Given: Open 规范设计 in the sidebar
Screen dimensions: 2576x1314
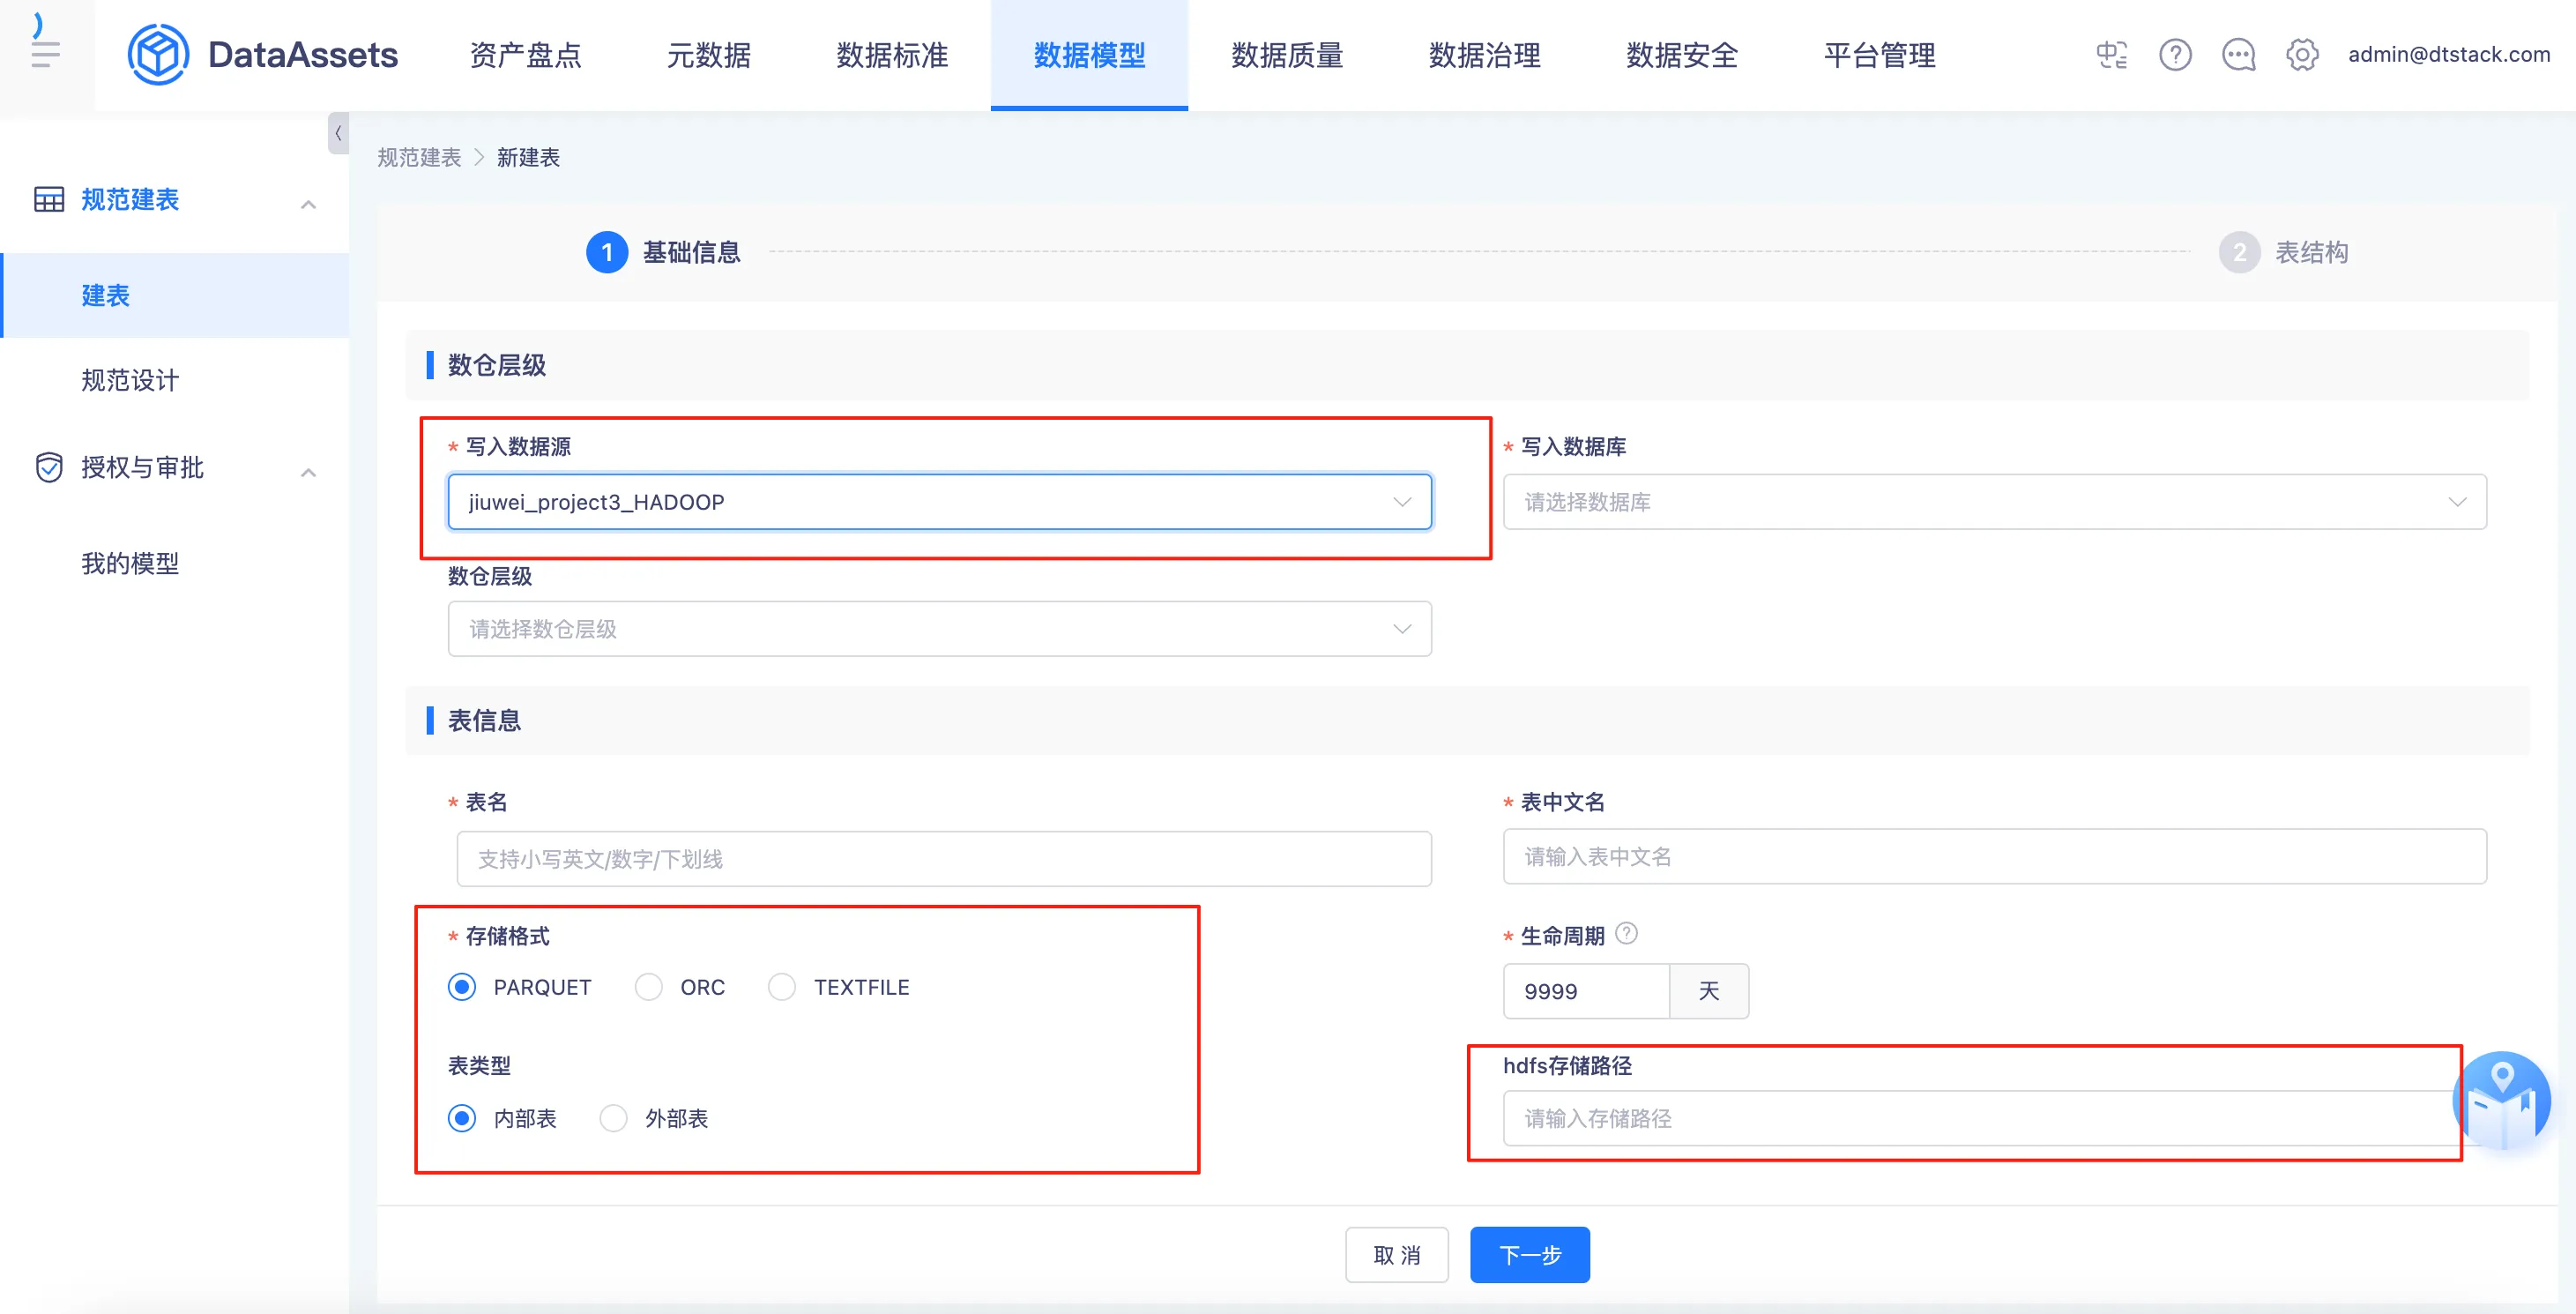Looking at the screenshot, I should 130,380.
